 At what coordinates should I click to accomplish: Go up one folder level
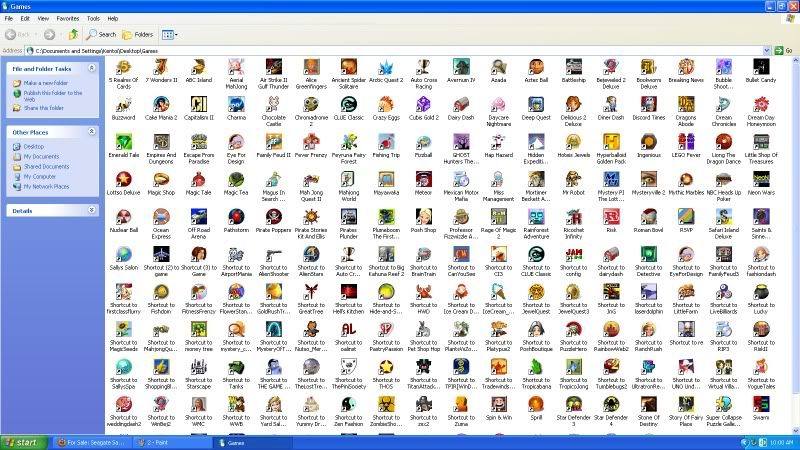click(x=73, y=35)
